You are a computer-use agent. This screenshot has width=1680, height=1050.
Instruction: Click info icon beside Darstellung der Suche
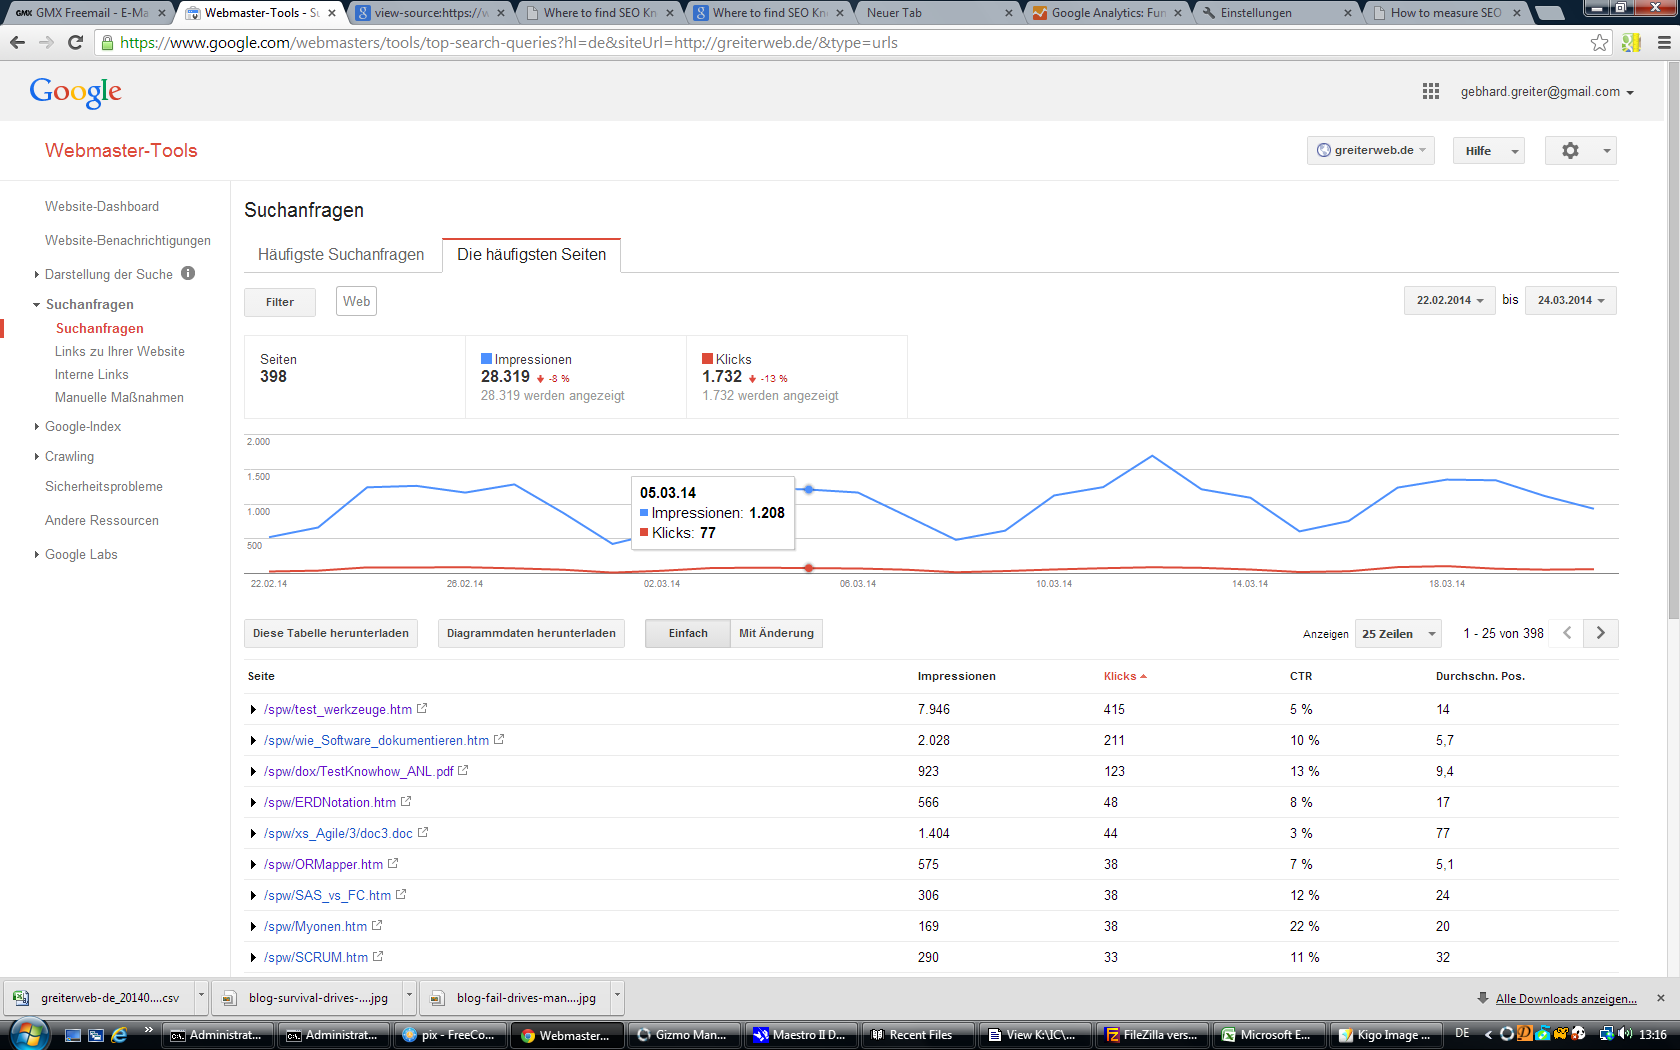(x=188, y=273)
